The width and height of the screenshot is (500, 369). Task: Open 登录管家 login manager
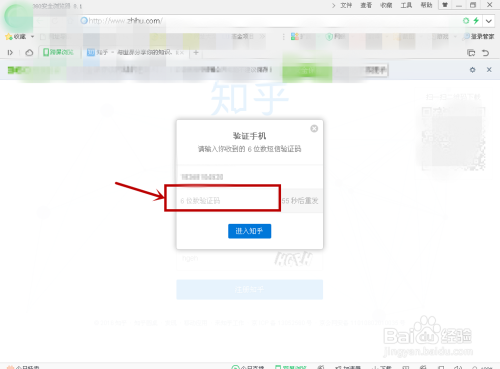479,36
